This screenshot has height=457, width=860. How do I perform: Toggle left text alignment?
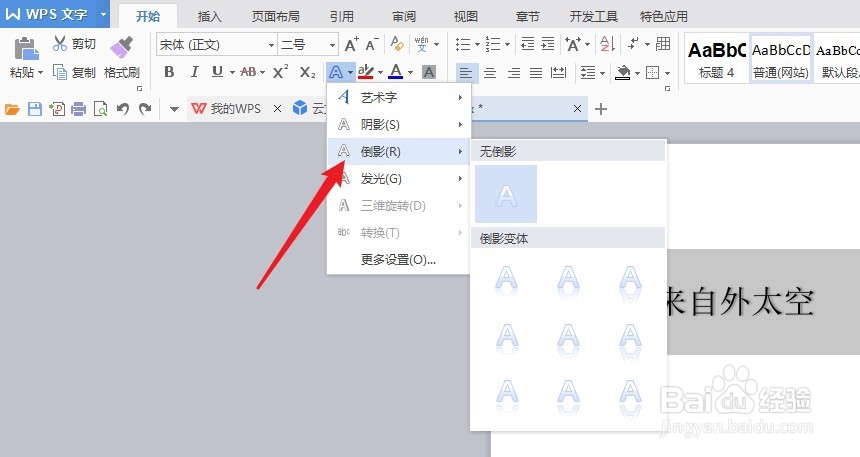[x=466, y=72]
